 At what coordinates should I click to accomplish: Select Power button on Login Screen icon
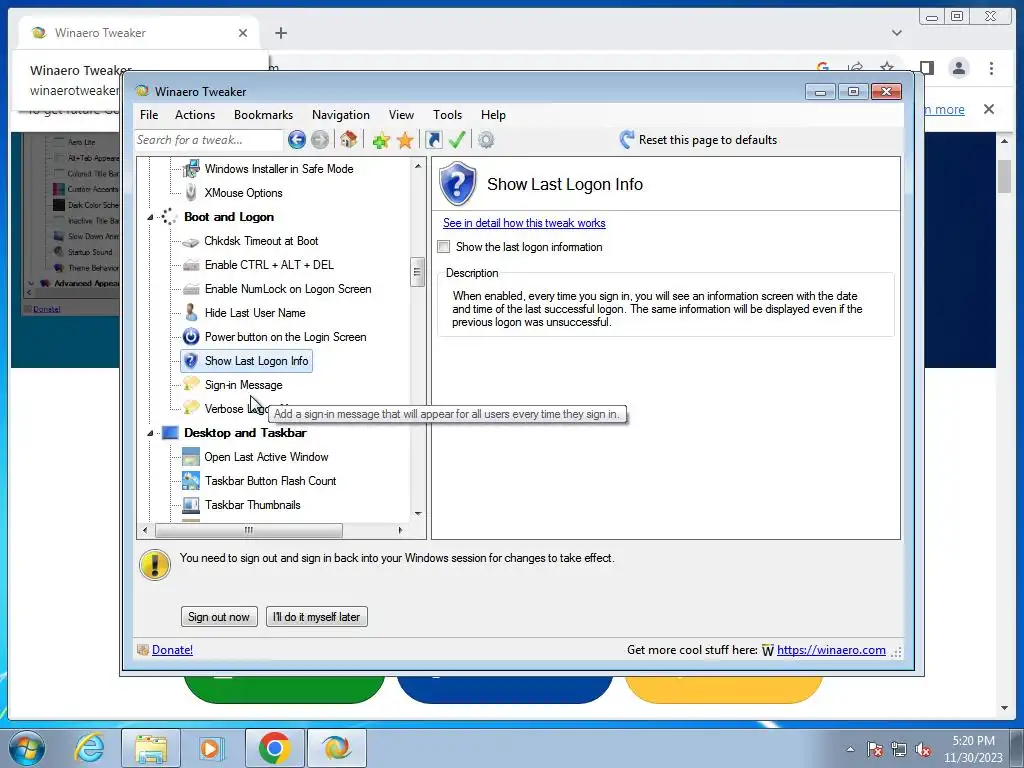click(x=191, y=337)
